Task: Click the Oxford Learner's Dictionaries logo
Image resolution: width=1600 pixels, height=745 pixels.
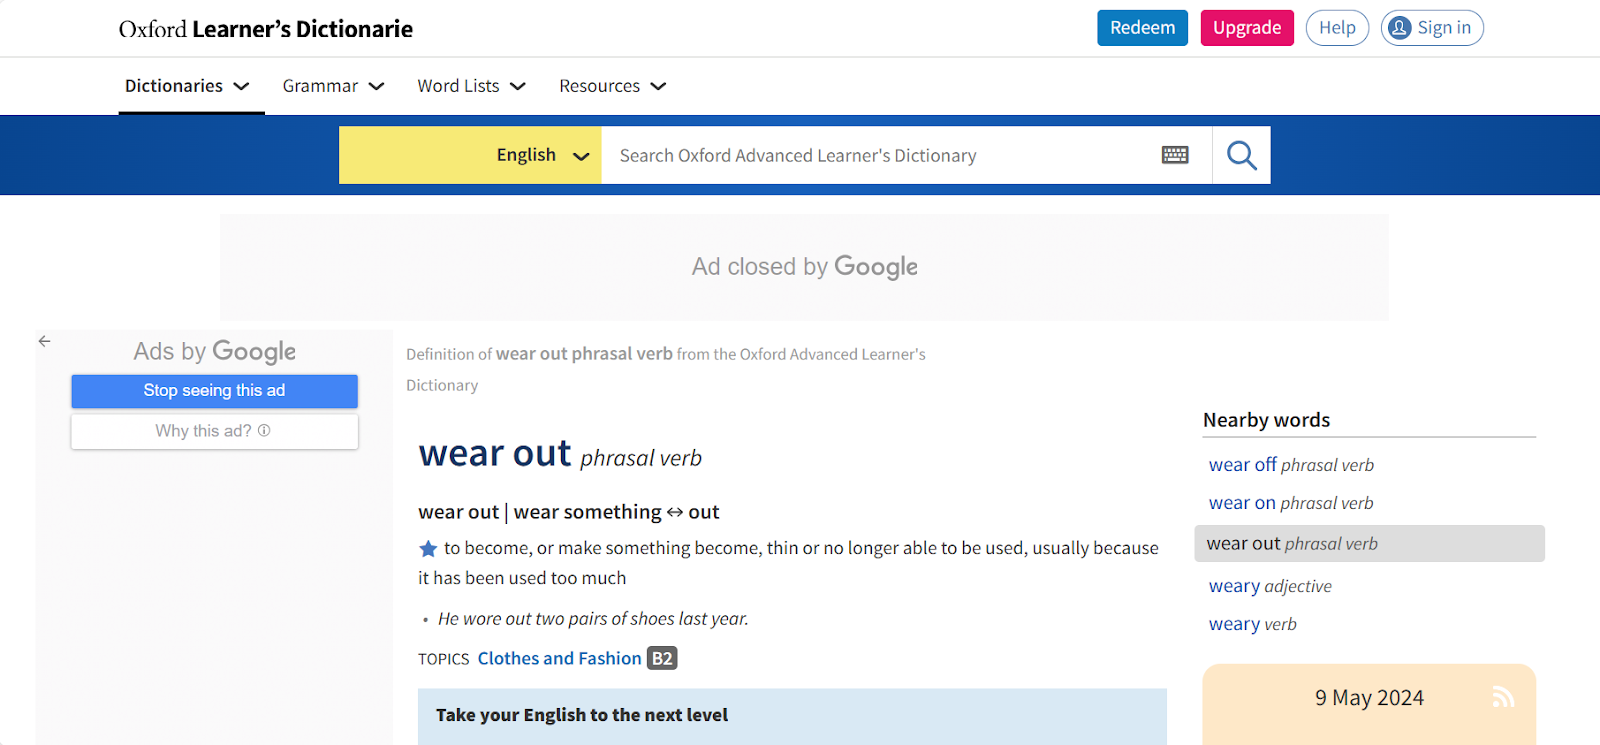Action: tap(265, 29)
